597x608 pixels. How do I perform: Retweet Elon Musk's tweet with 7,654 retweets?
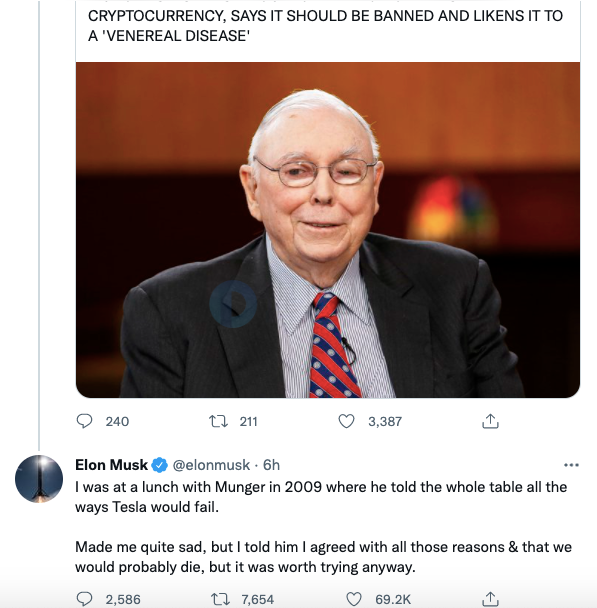(x=220, y=599)
